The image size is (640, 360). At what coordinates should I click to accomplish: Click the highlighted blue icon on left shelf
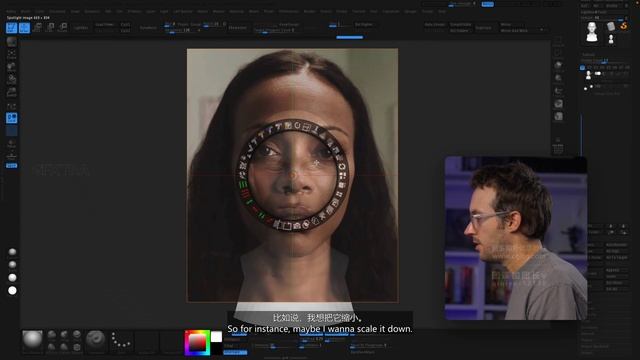click(x=11, y=118)
